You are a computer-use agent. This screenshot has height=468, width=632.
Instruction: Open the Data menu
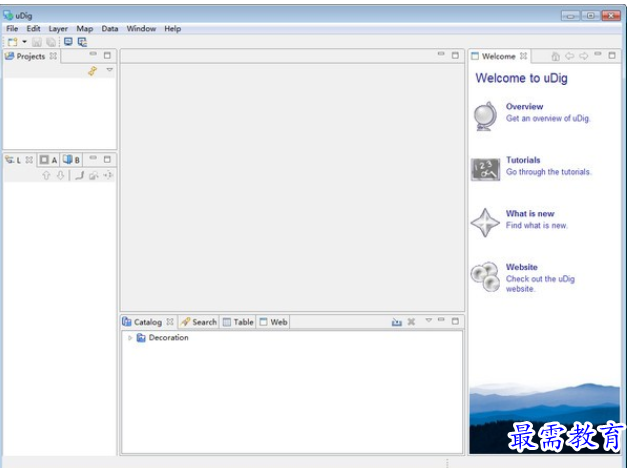(110, 29)
